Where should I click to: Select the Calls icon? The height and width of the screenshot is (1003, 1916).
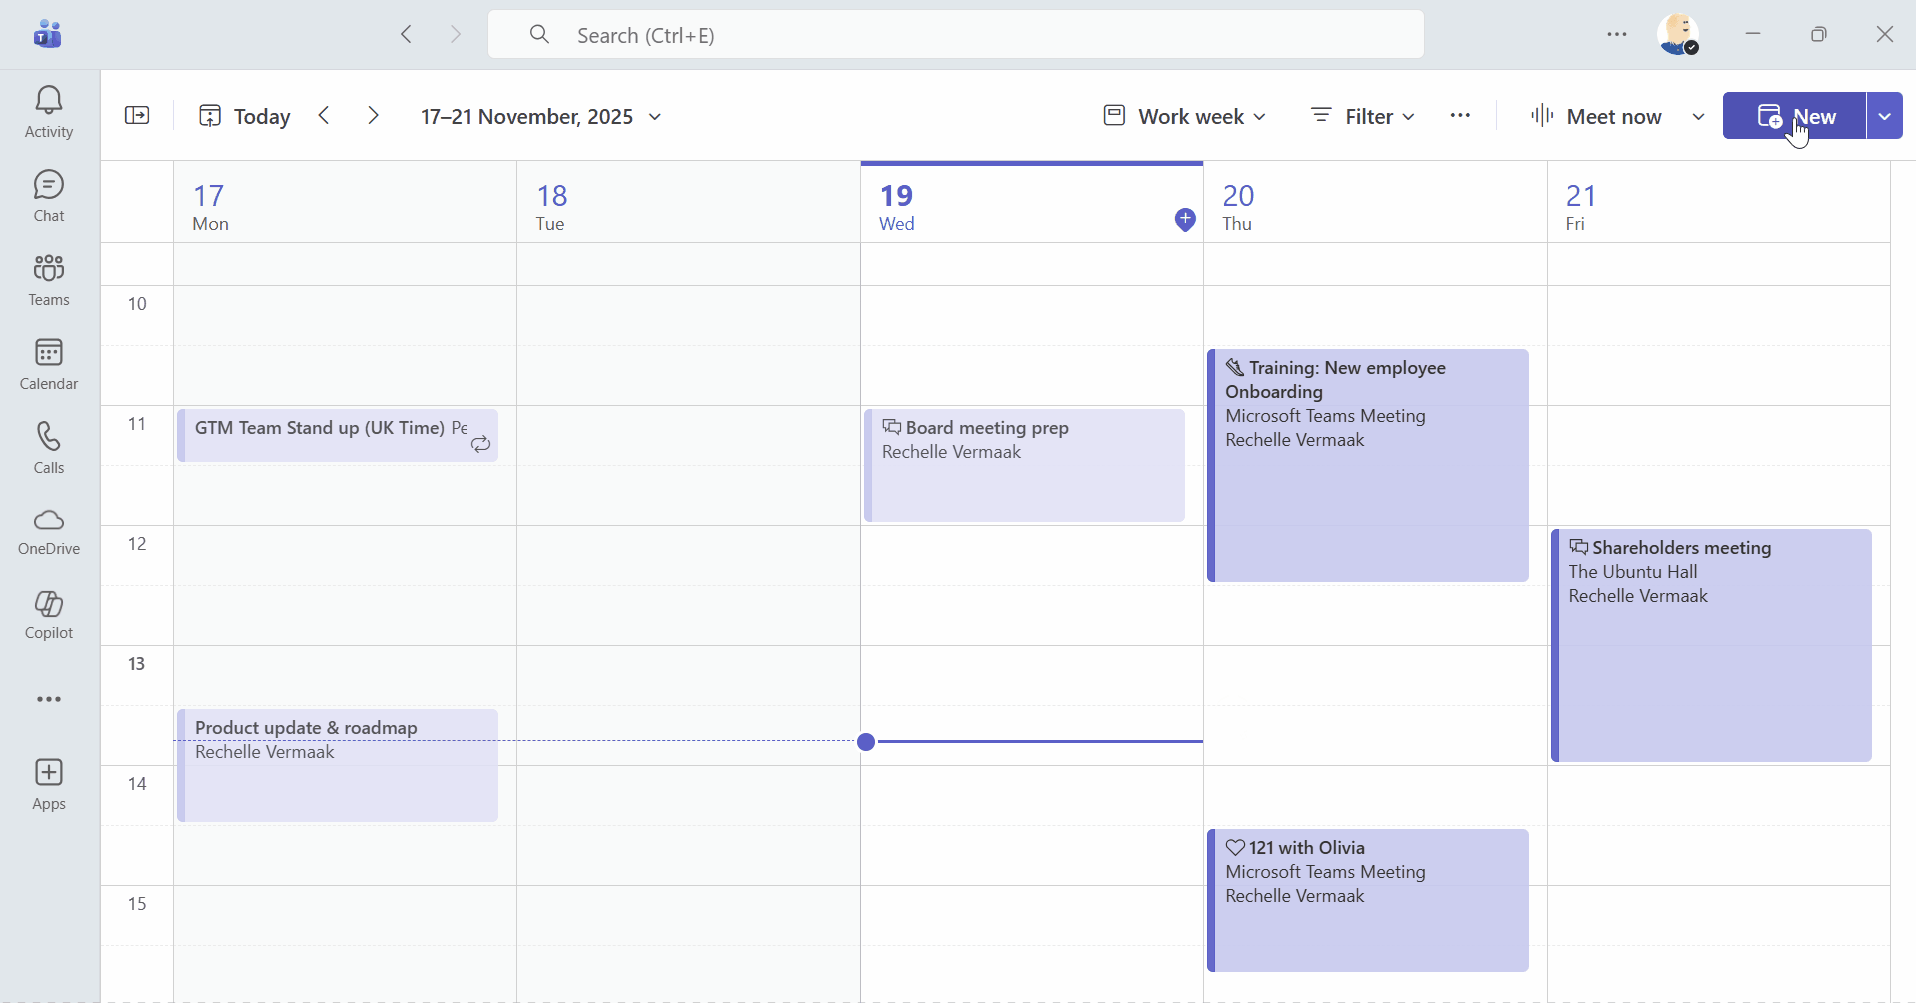[48, 444]
